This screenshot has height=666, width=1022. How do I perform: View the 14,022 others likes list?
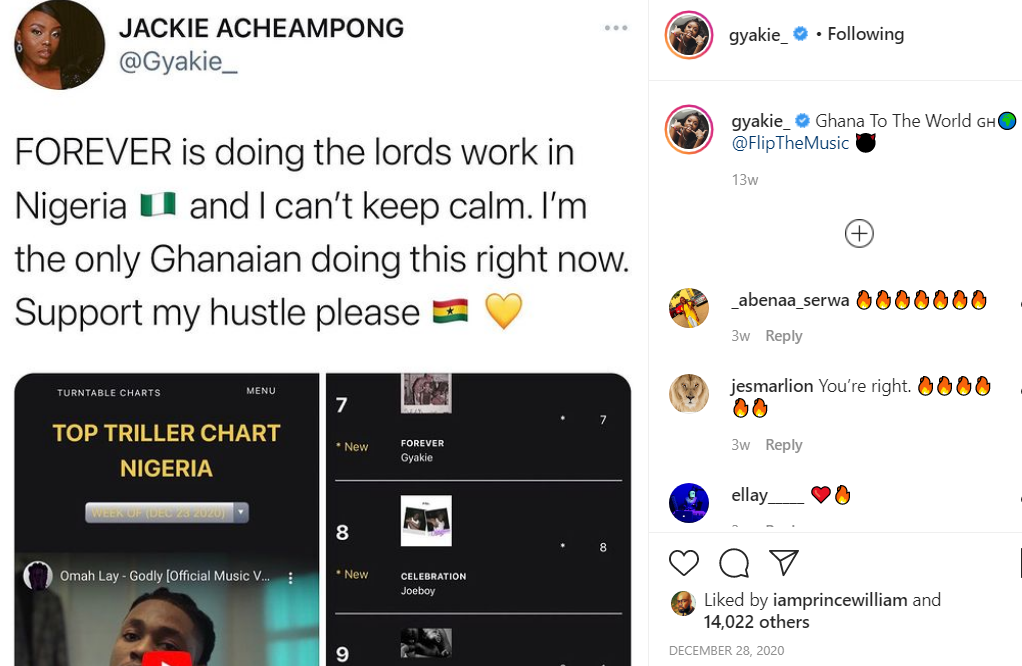756,622
